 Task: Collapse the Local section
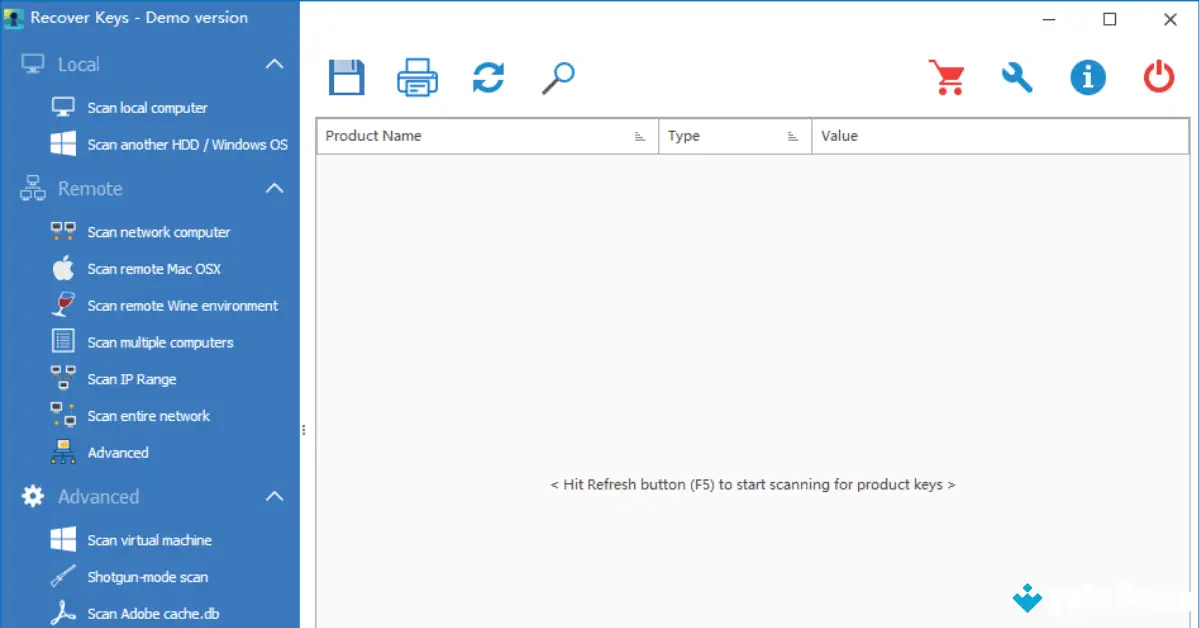tap(274, 63)
